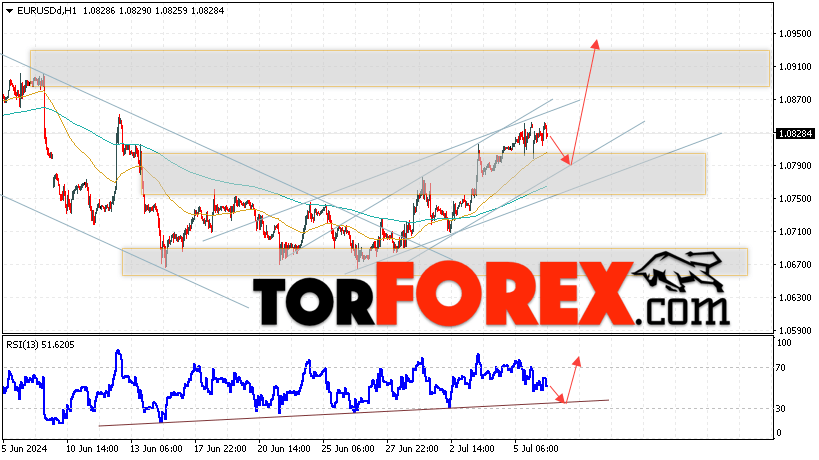
Task: Click the RSI(13) 51.6205 indicator label
Action: point(40,345)
